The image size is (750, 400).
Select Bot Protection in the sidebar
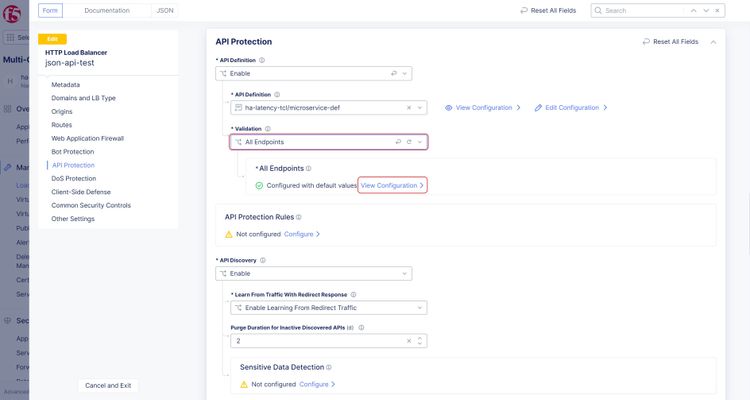pos(73,151)
